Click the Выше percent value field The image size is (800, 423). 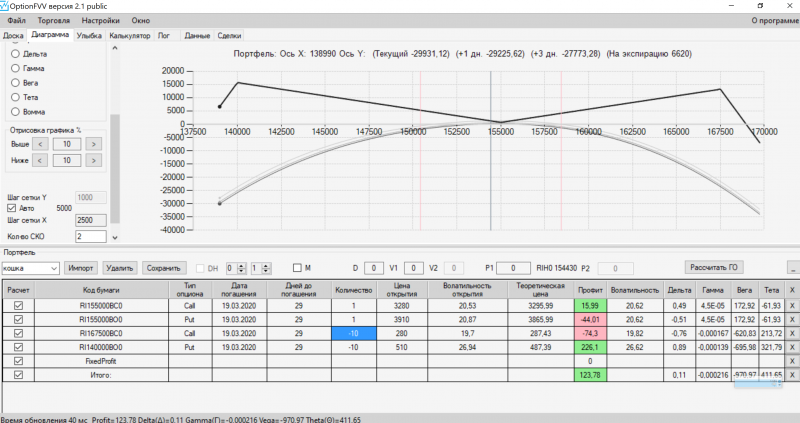click(x=67, y=144)
